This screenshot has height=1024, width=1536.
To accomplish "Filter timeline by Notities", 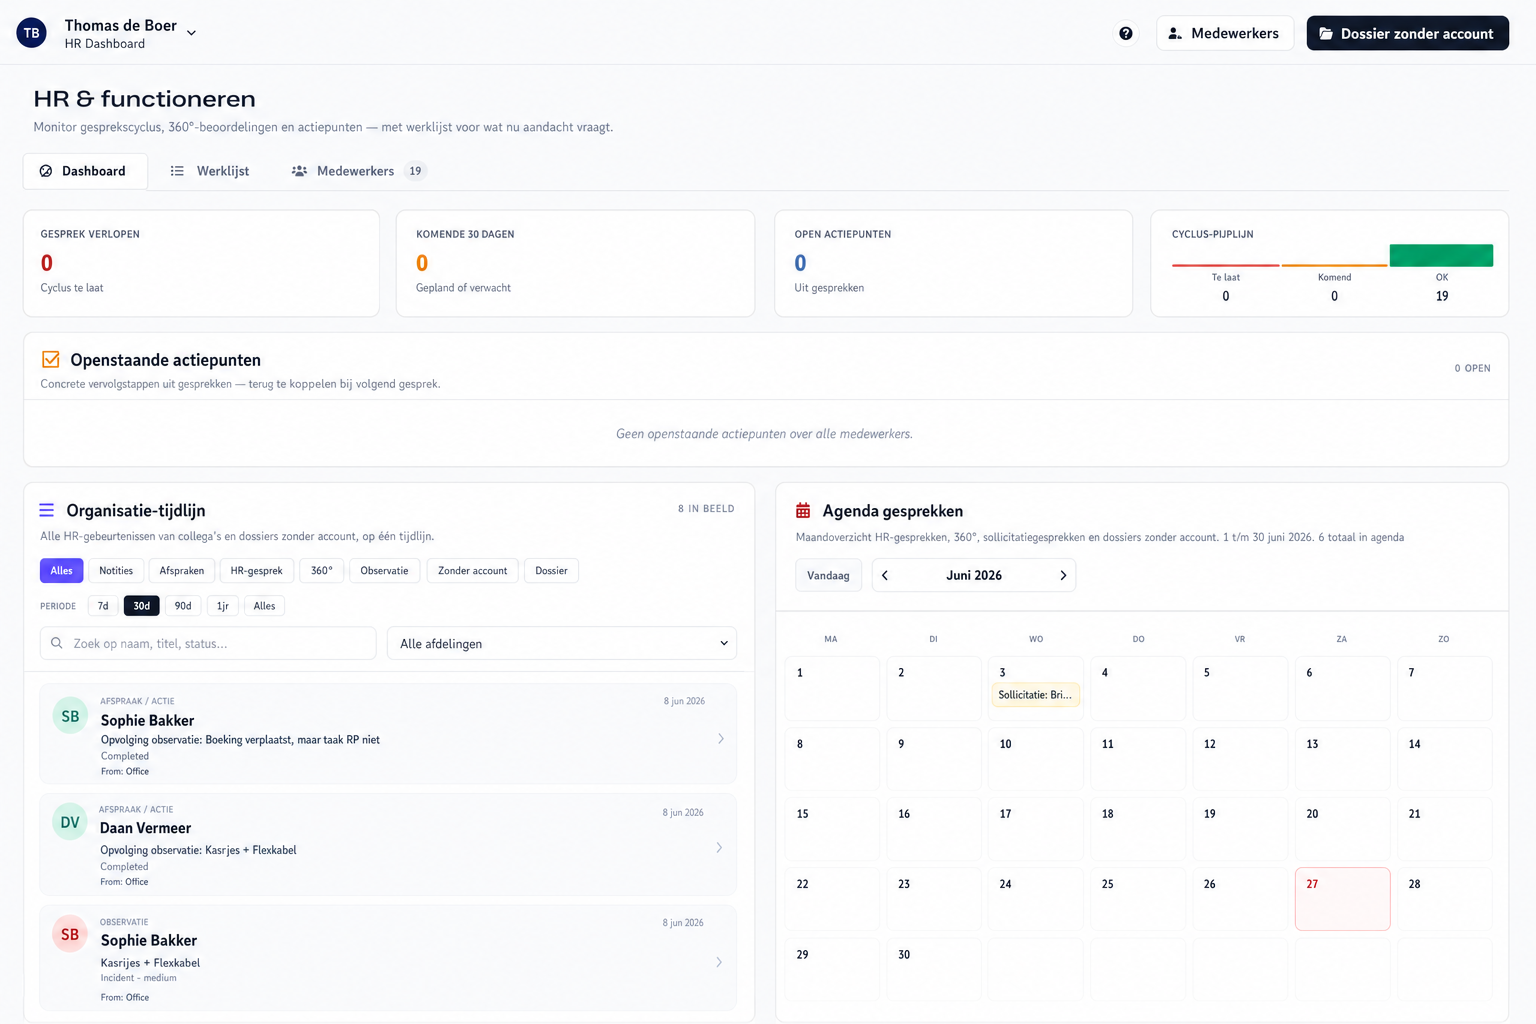I will [116, 570].
